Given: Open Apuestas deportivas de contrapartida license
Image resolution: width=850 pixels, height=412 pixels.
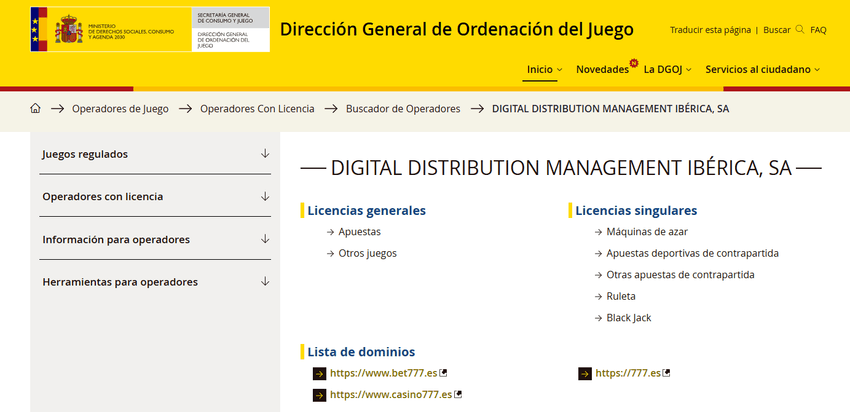Looking at the screenshot, I should 692,253.
